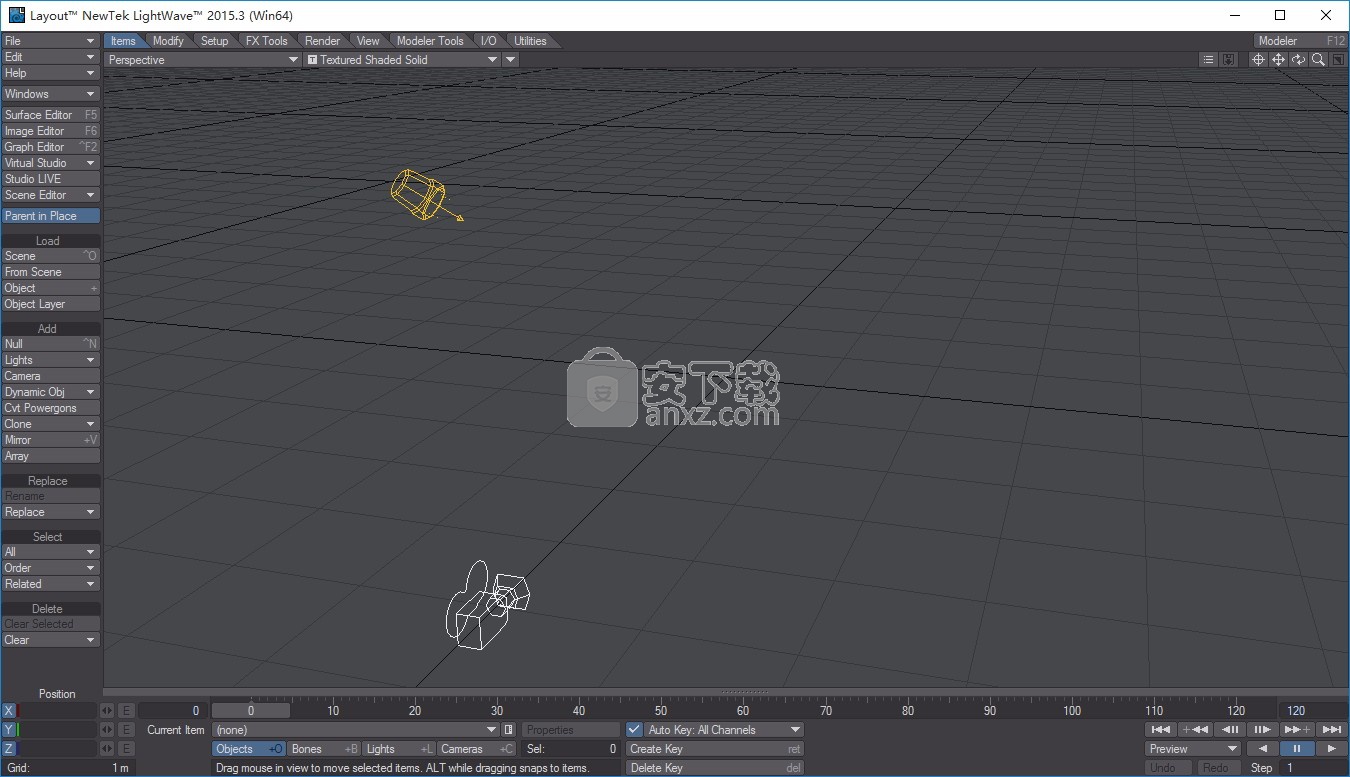Step forward one frame button

tap(1263, 729)
